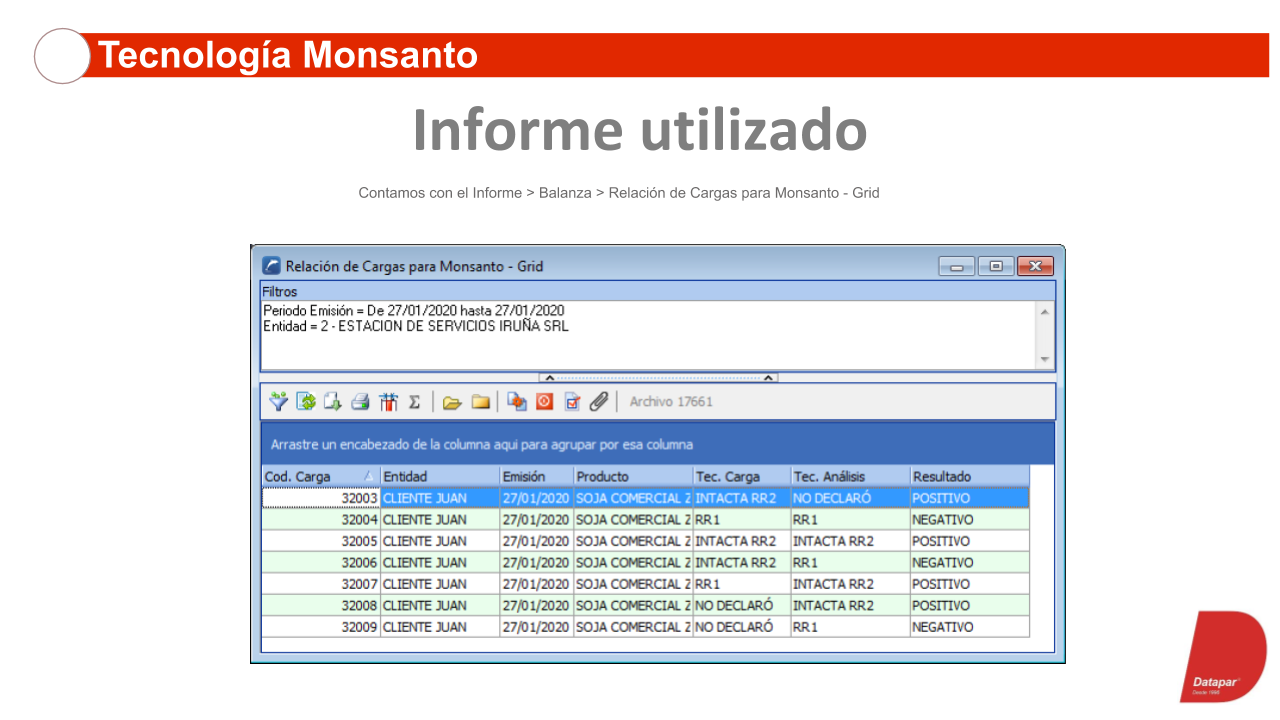
Task: Select the cell with Cod. Carga 32005
Action: point(321,541)
